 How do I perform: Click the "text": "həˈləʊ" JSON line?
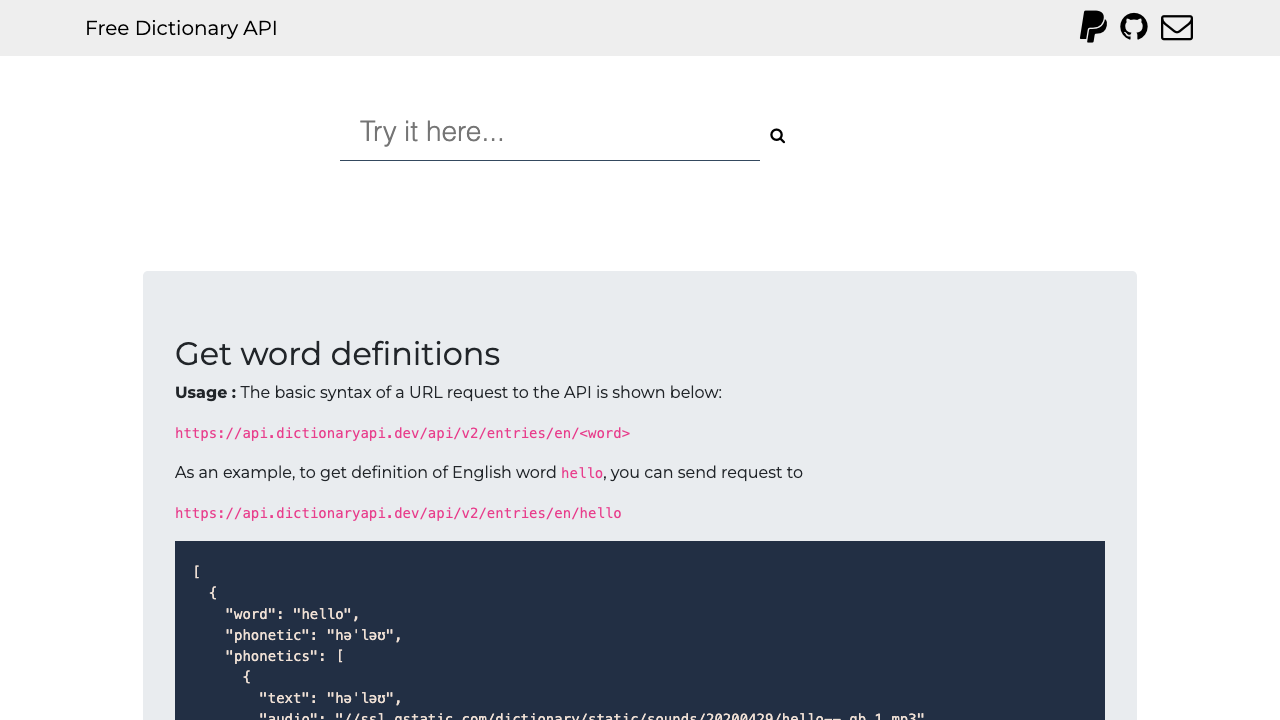(330, 698)
